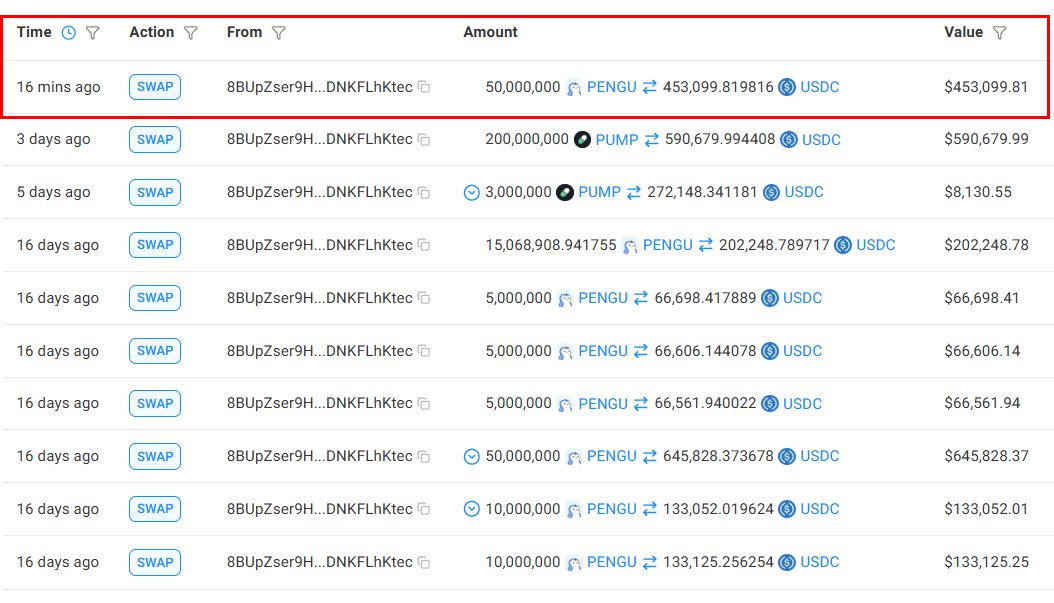Open the wallet address in the first row
Image resolution: width=1054 pixels, height=603 pixels.
[319, 87]
